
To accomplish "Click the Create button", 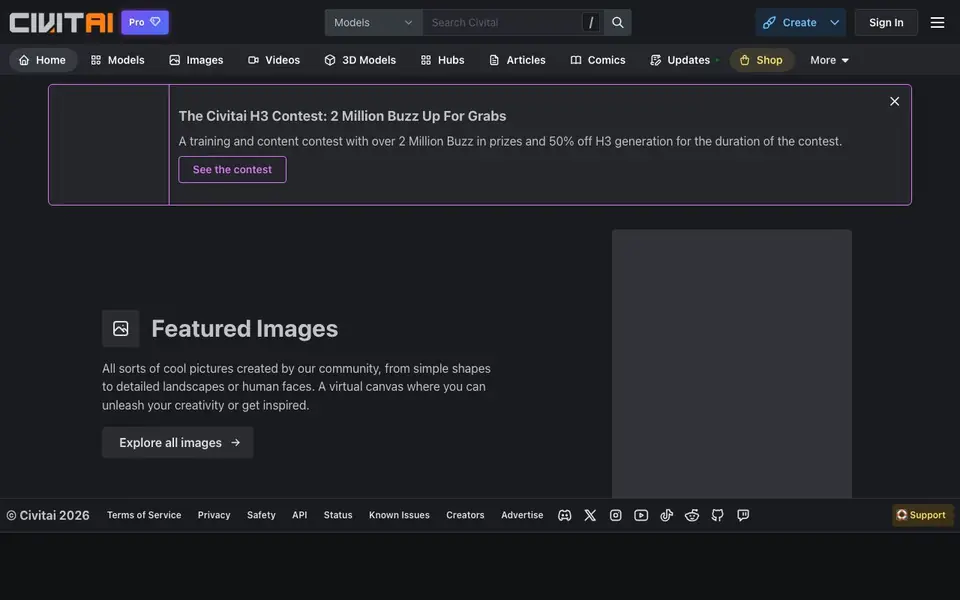I will point(790,23).
